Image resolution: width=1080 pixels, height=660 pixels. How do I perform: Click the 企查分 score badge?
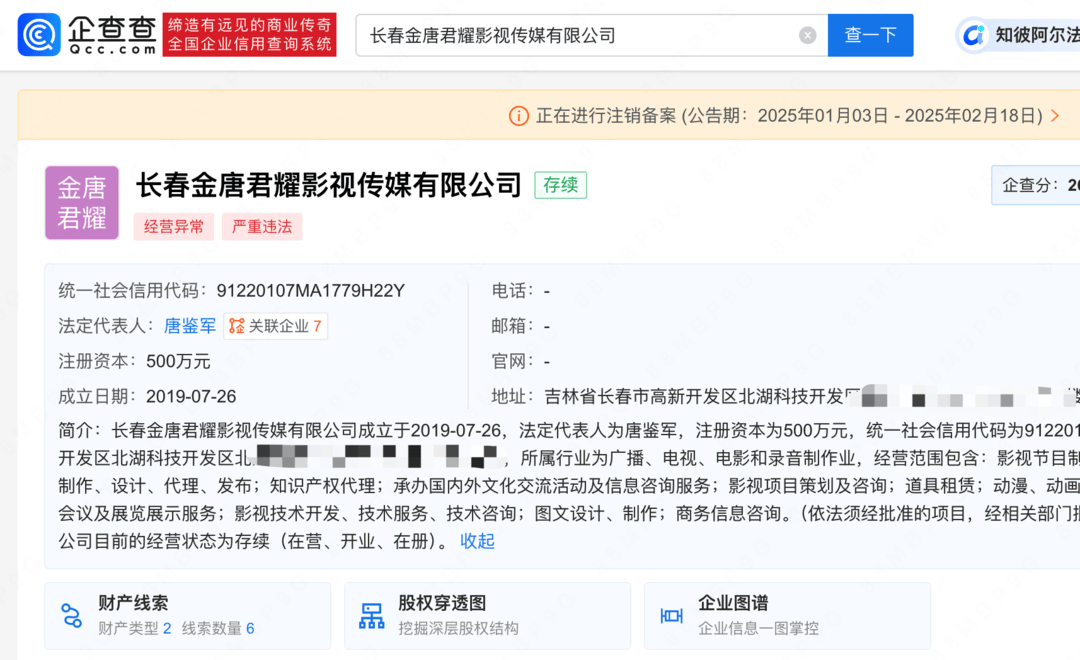click(1035, 185)
